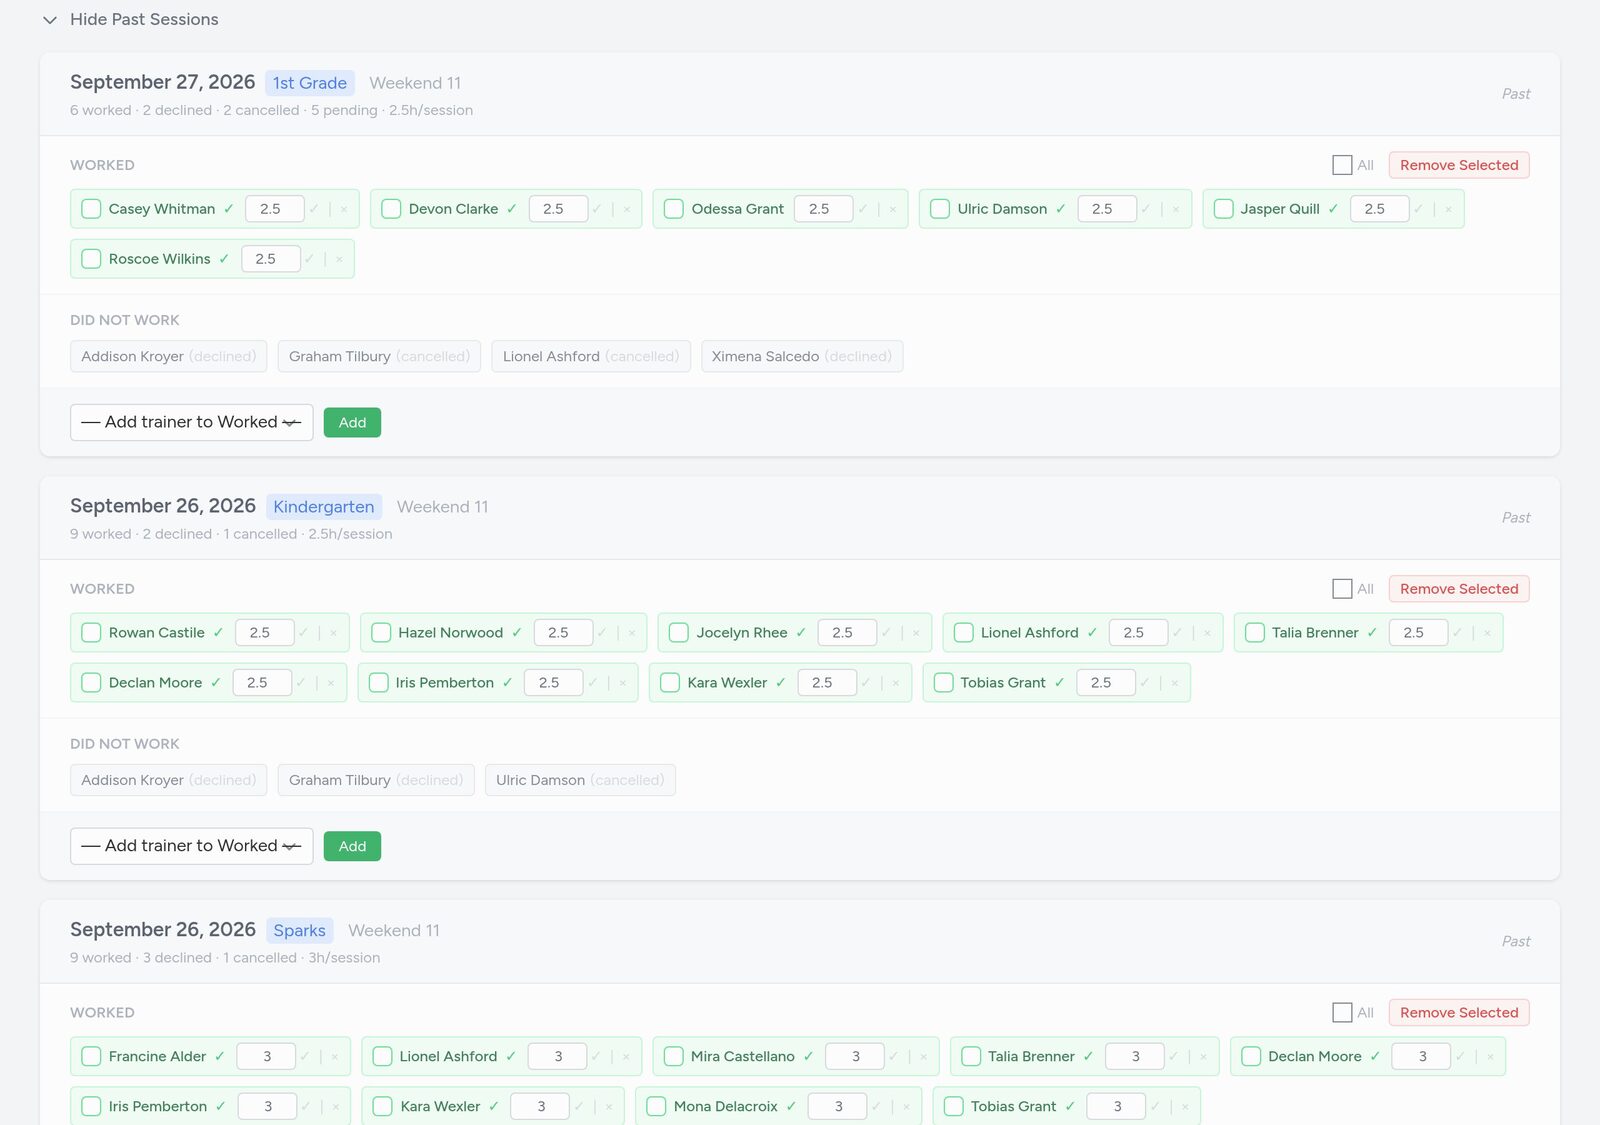Remove Roscoe Wilkins via the x icon
The width and height of the screenshot is (1600, 1125).
click(339, 259)
